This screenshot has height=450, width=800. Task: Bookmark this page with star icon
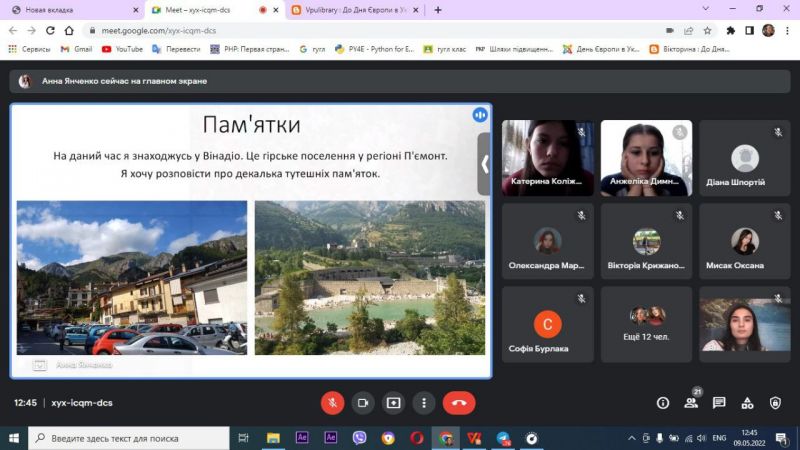coord(707,31)
